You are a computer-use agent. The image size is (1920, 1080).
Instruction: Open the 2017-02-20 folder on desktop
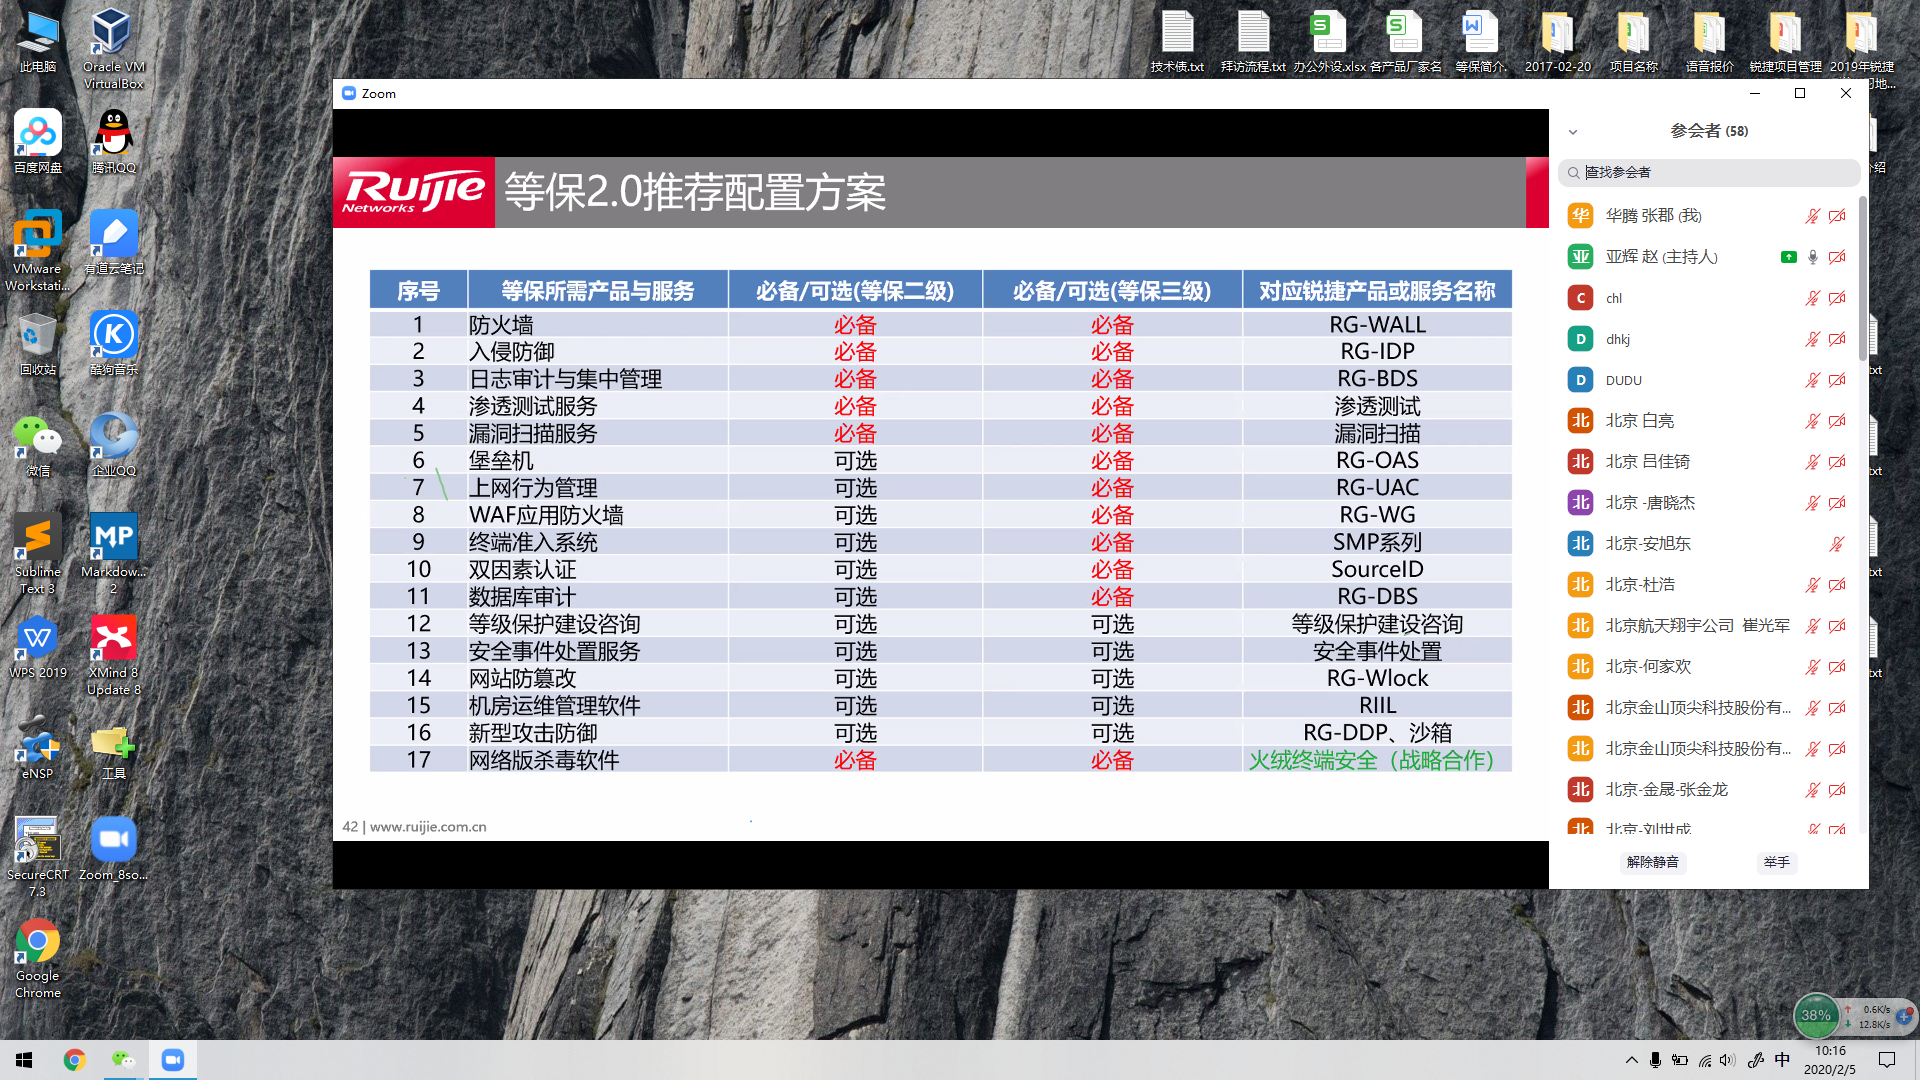1557,42
